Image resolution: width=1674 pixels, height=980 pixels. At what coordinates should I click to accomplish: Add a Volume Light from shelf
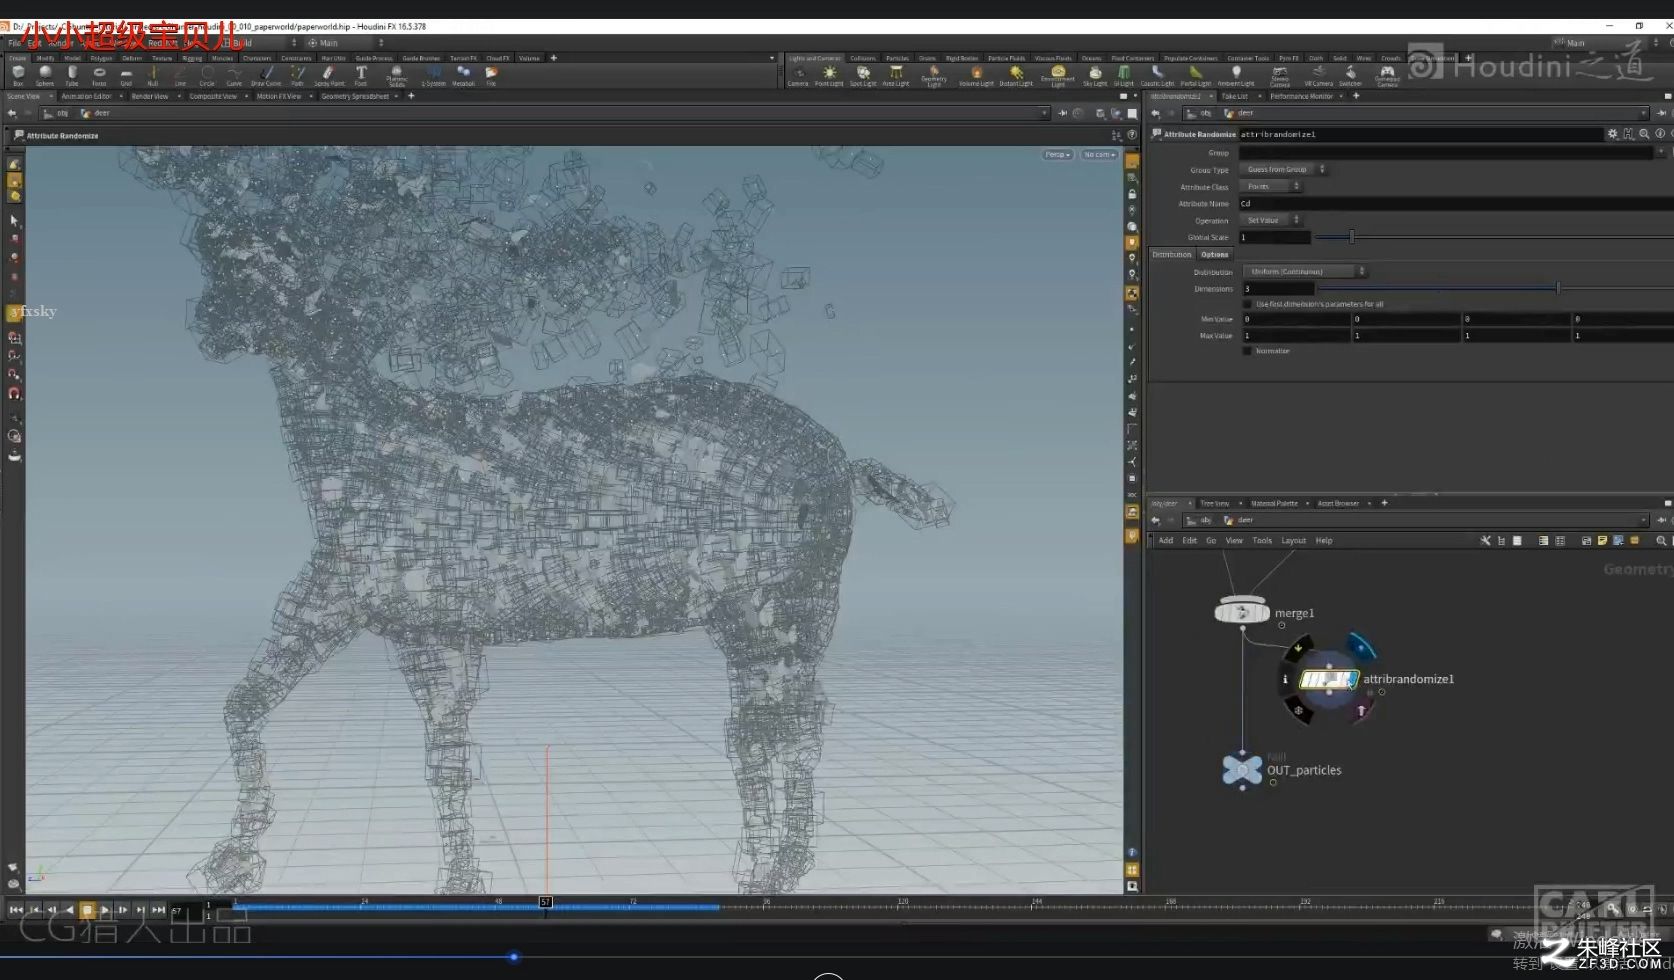976,76
